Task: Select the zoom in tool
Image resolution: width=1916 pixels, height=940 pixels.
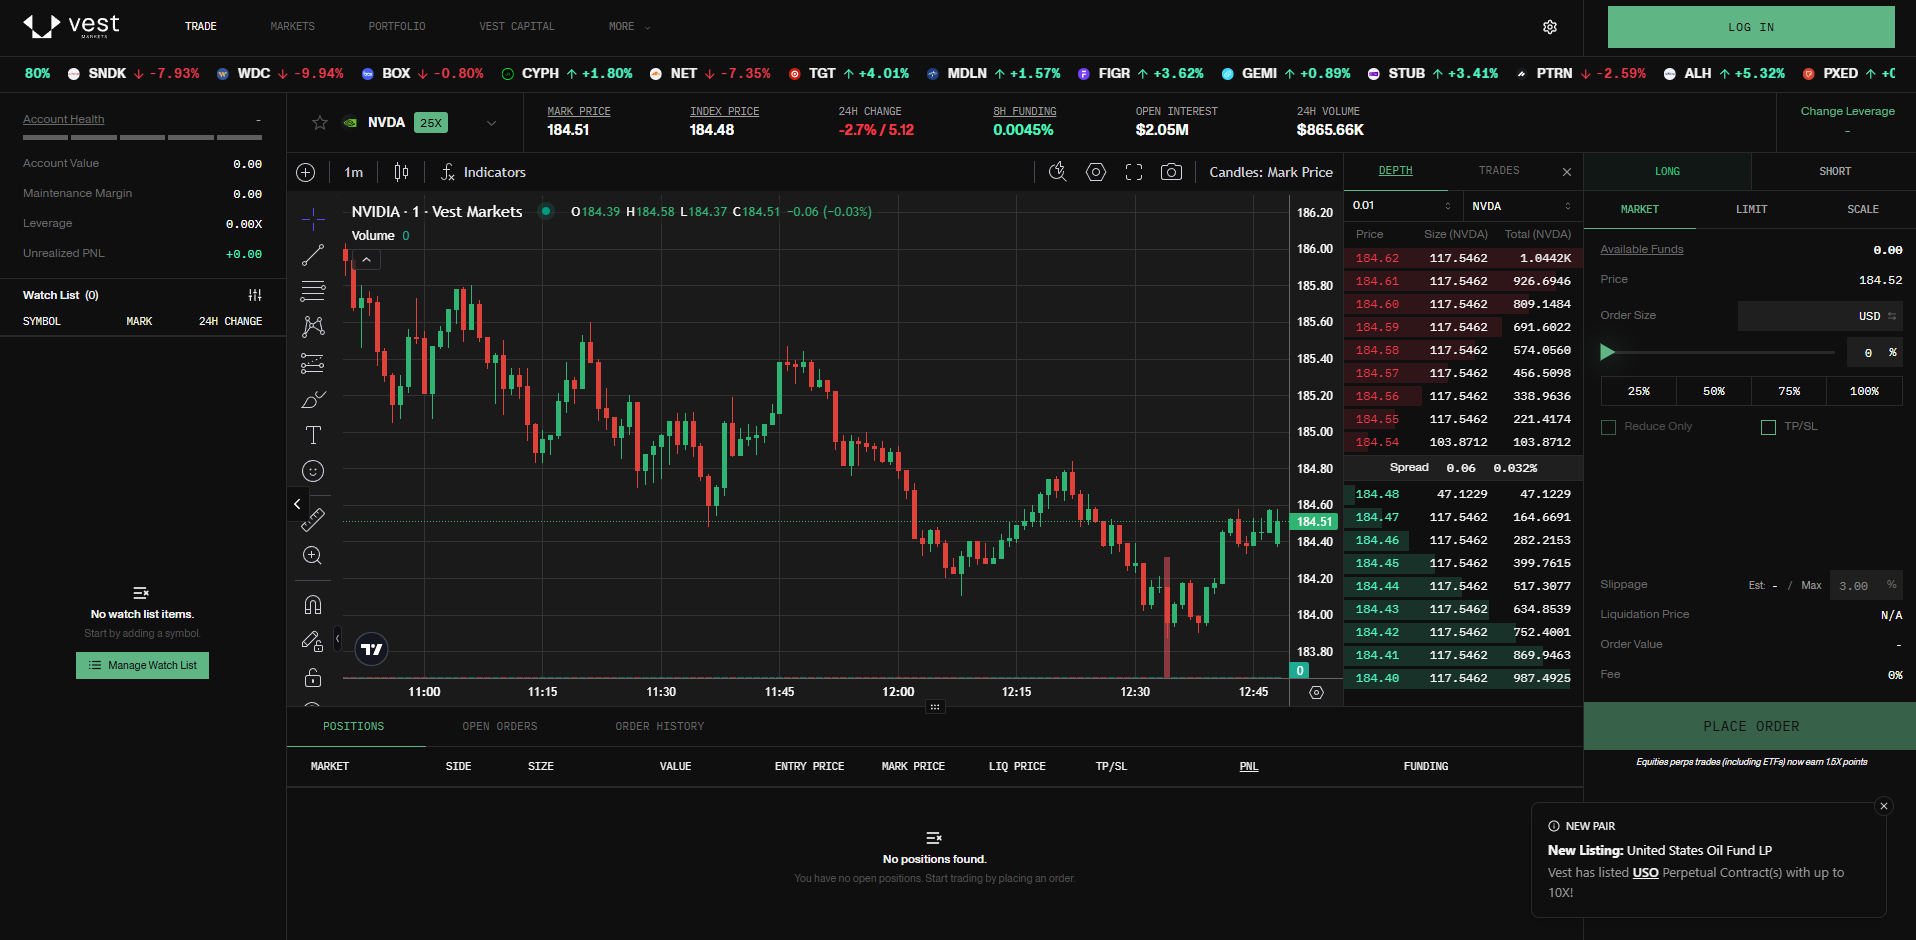Action: point(313,555)
